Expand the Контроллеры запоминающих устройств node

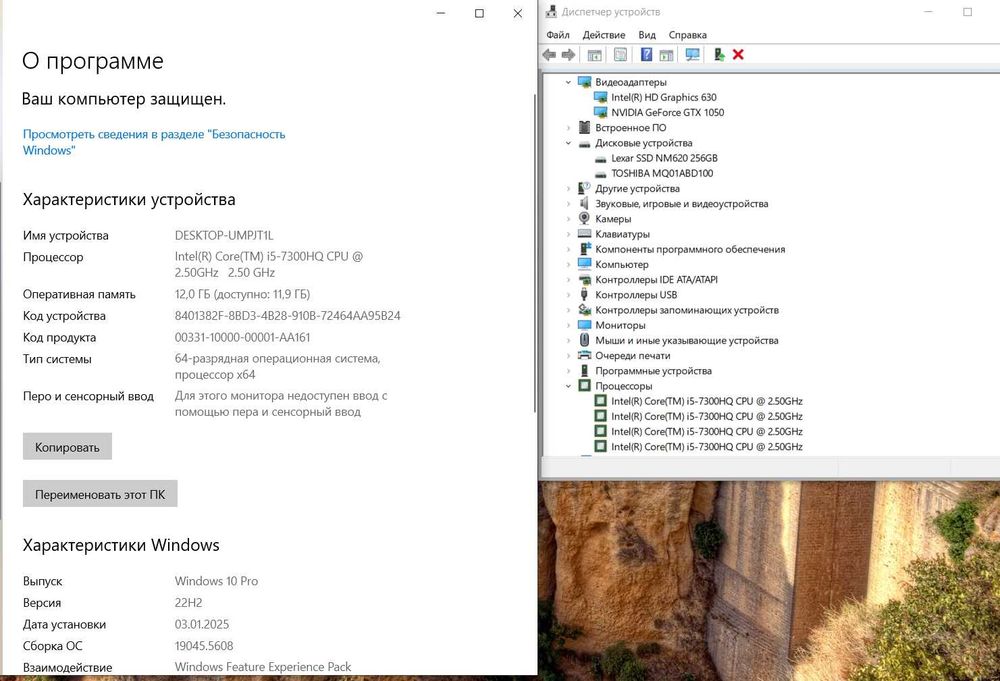tap(568, 310)
